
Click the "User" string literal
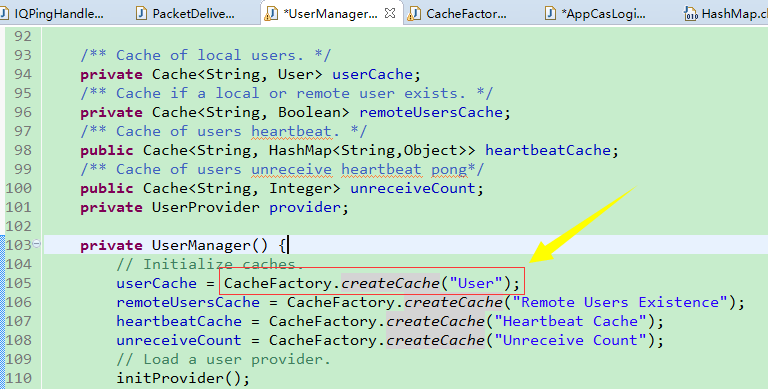477,283
